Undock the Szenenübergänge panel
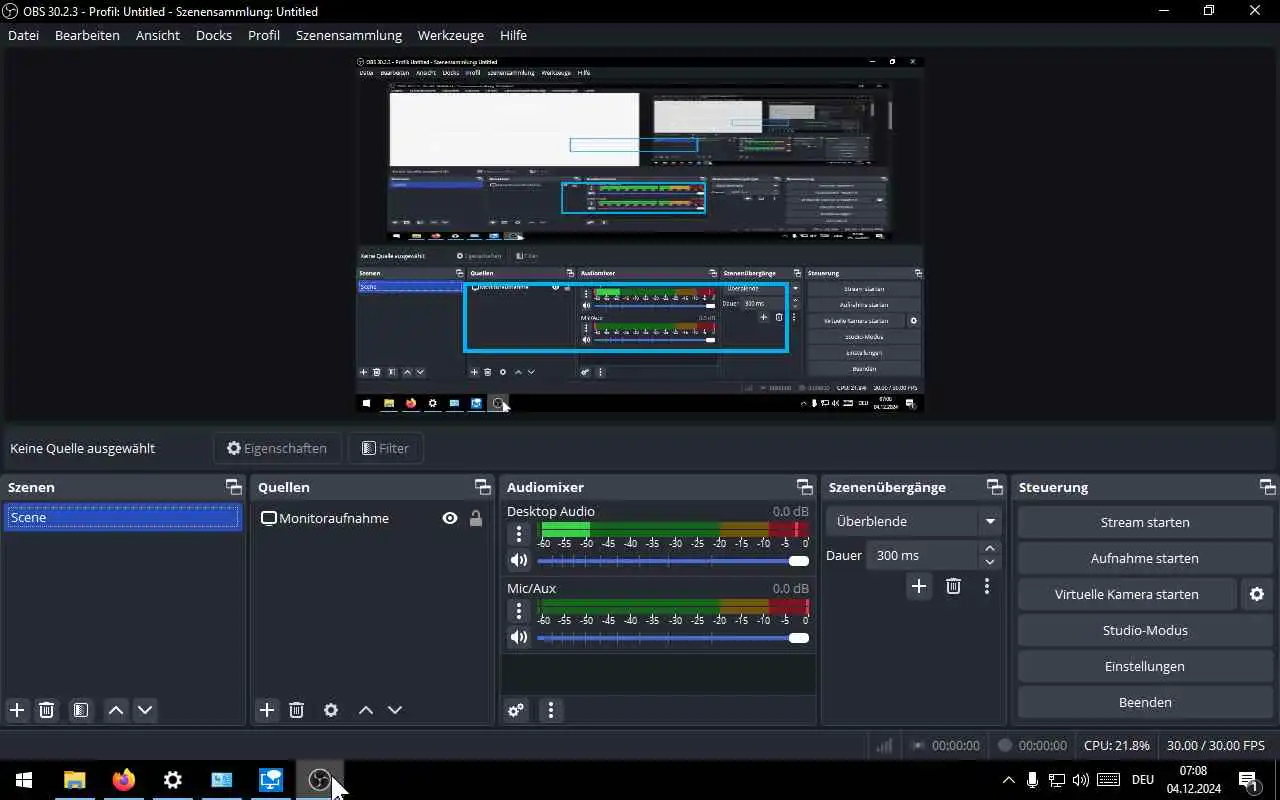Viewport: 1280px width, 800px height. coord(994,487)
